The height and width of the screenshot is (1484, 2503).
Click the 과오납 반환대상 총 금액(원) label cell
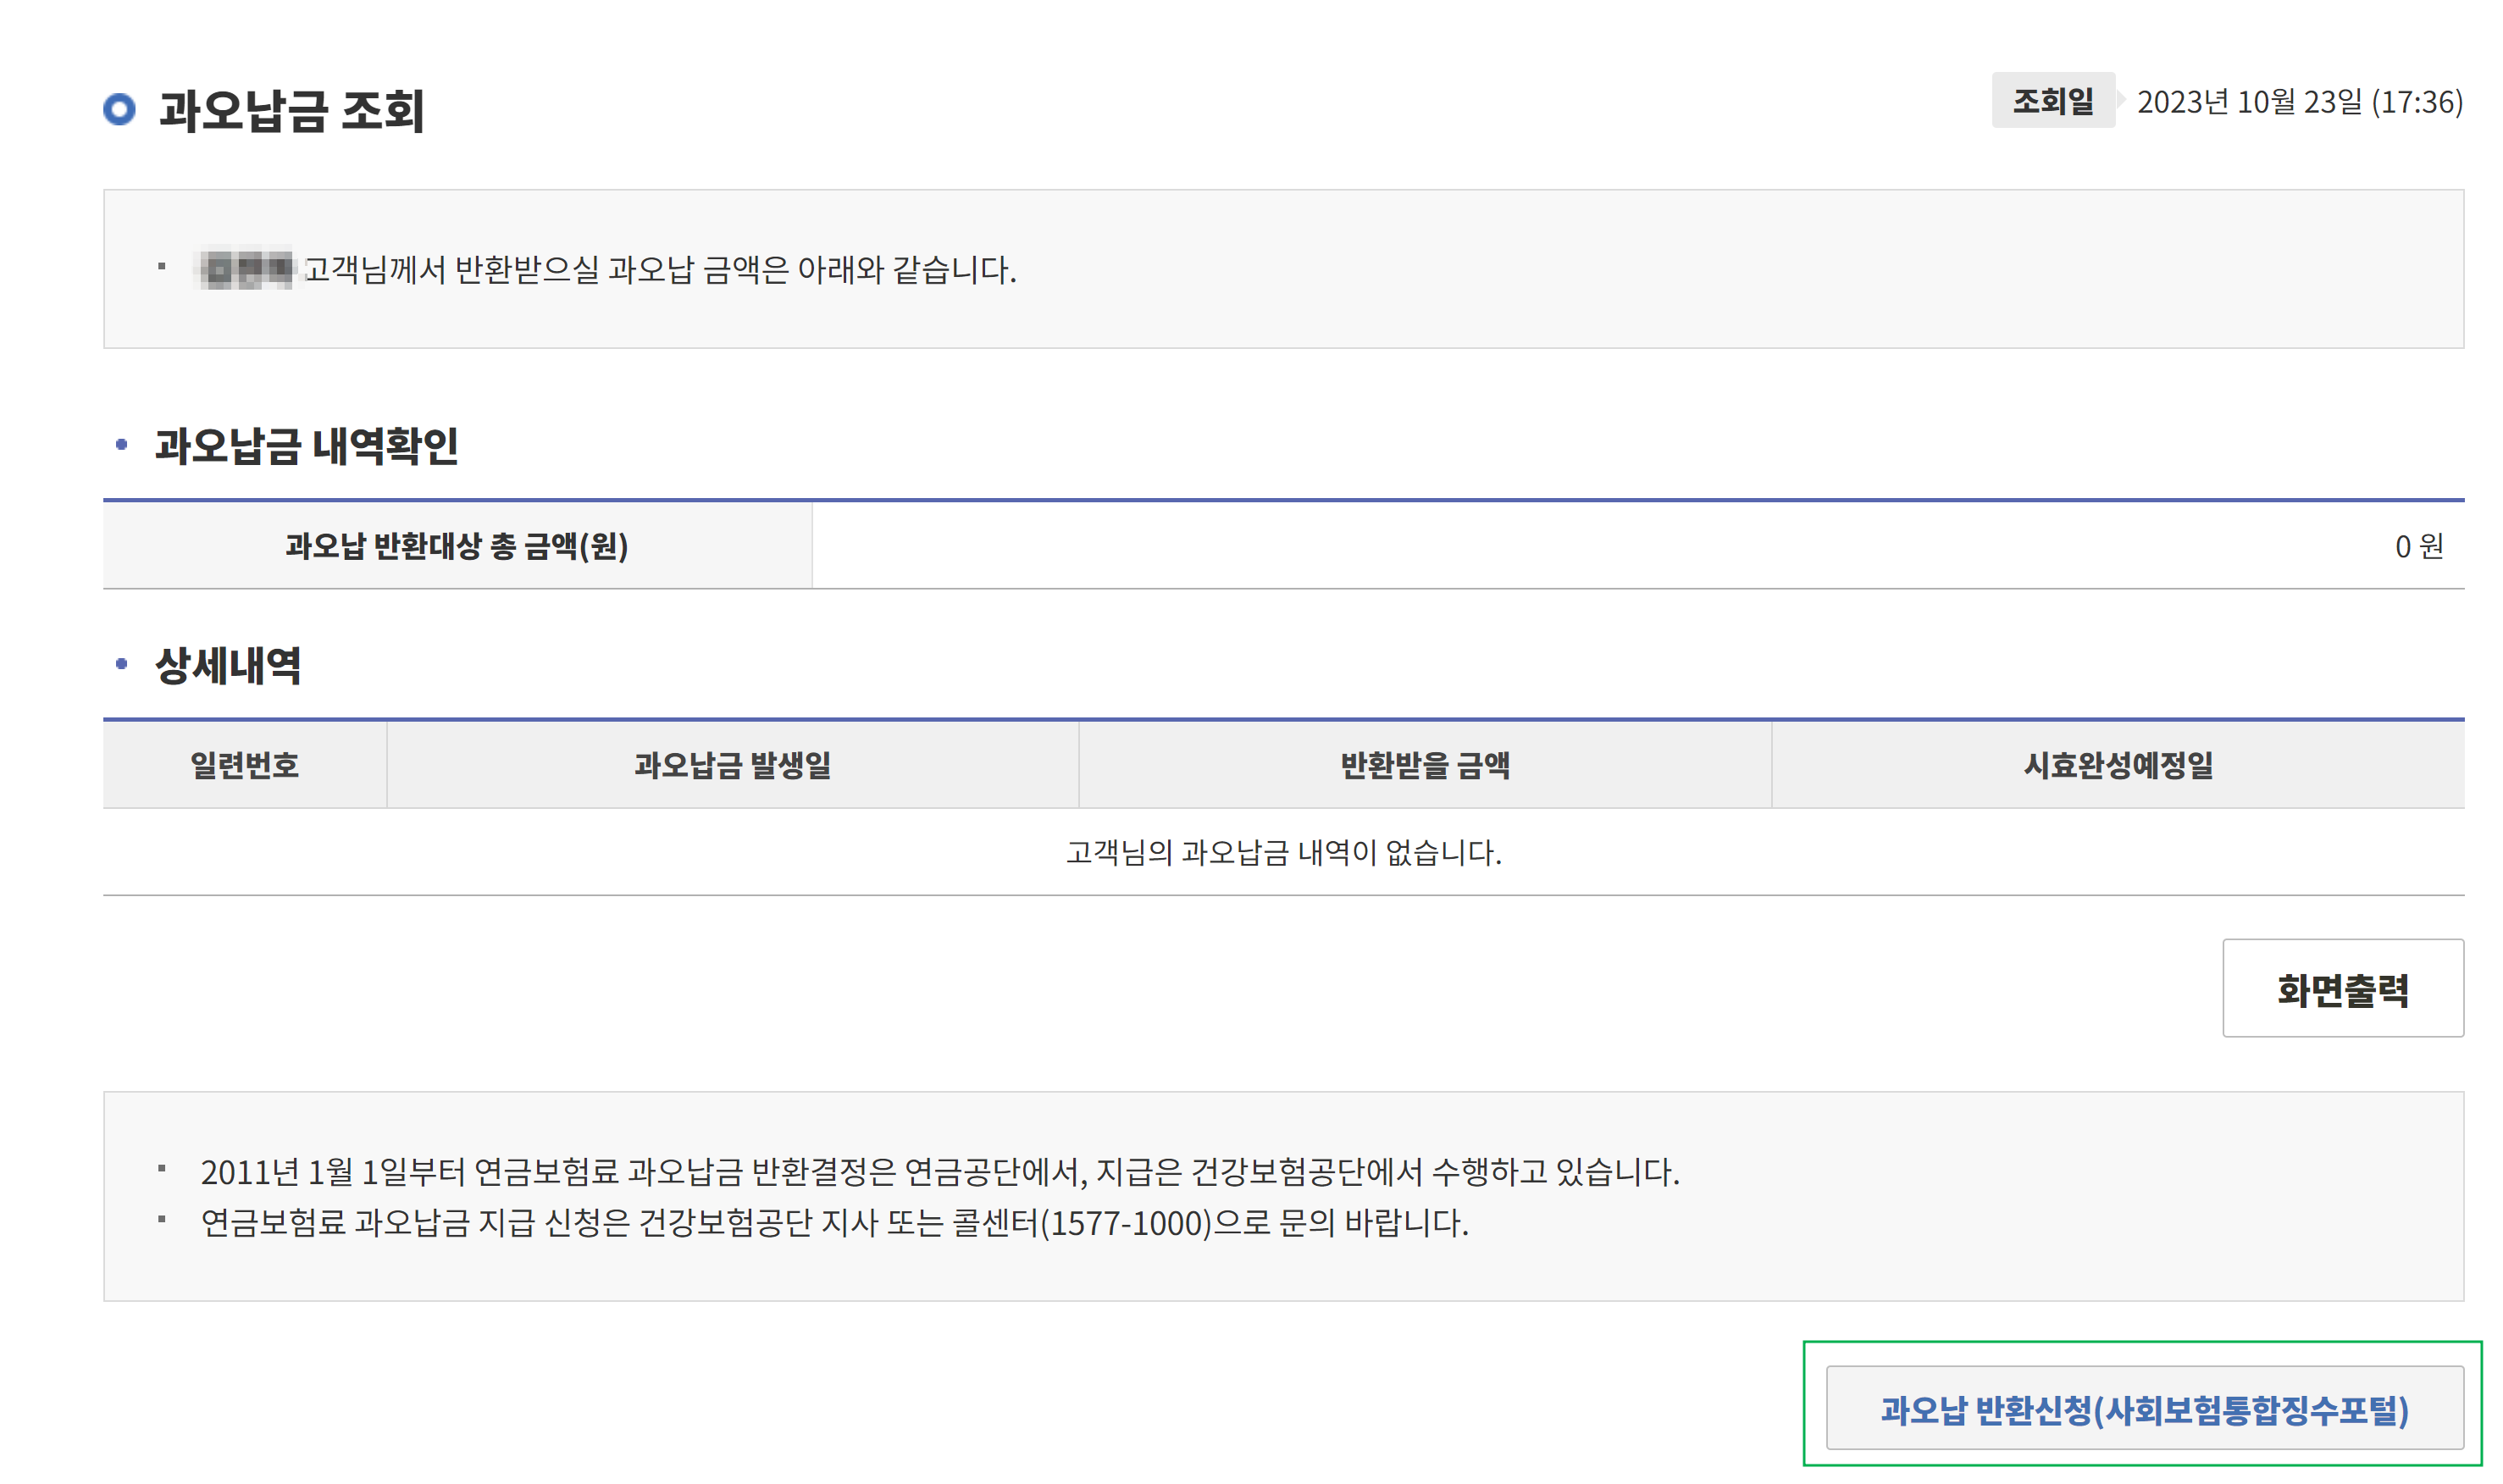pyautogui.click(x=456, y=546)
